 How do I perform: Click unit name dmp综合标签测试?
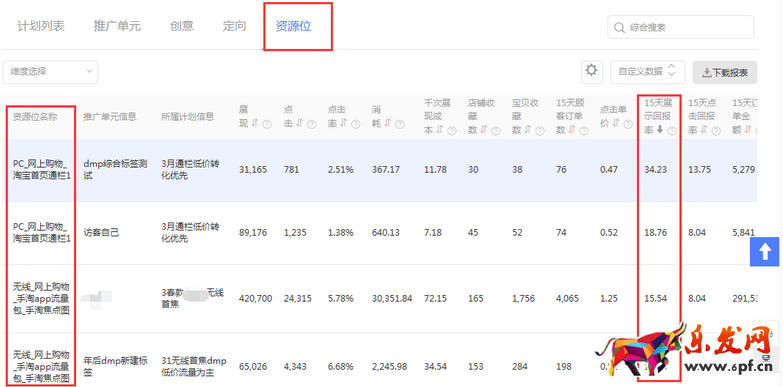(115, 170)
